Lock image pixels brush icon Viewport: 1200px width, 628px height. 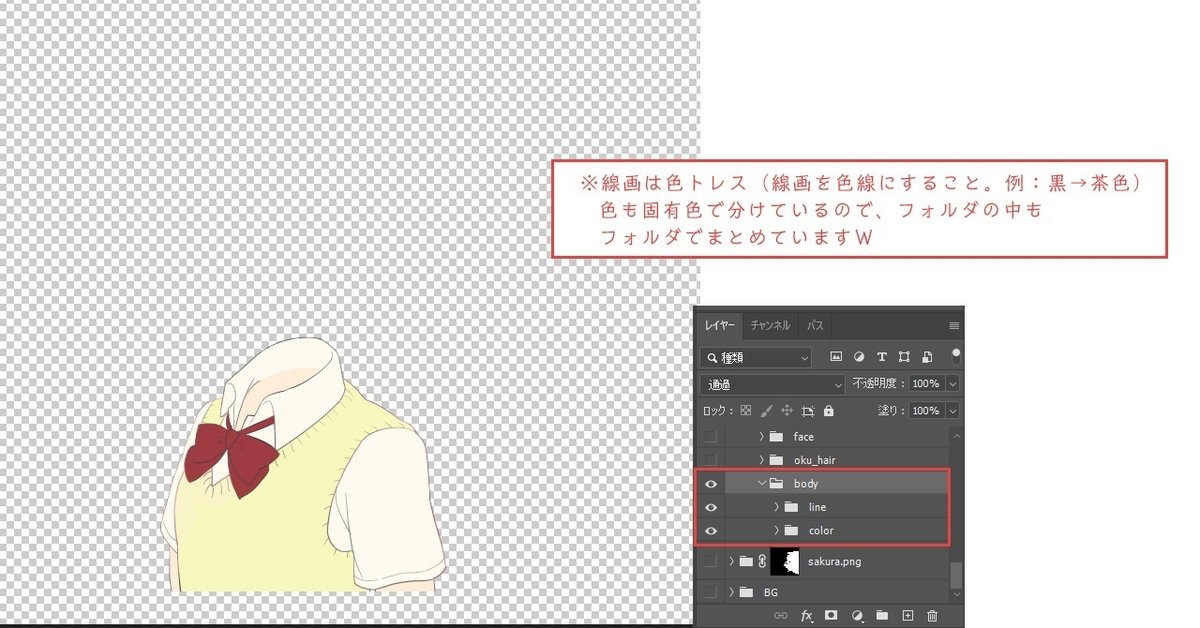tap(767, 411)
